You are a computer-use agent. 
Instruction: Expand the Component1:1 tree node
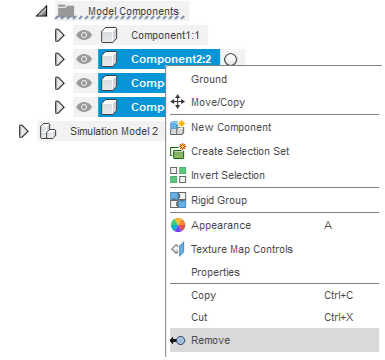(60, 35)
